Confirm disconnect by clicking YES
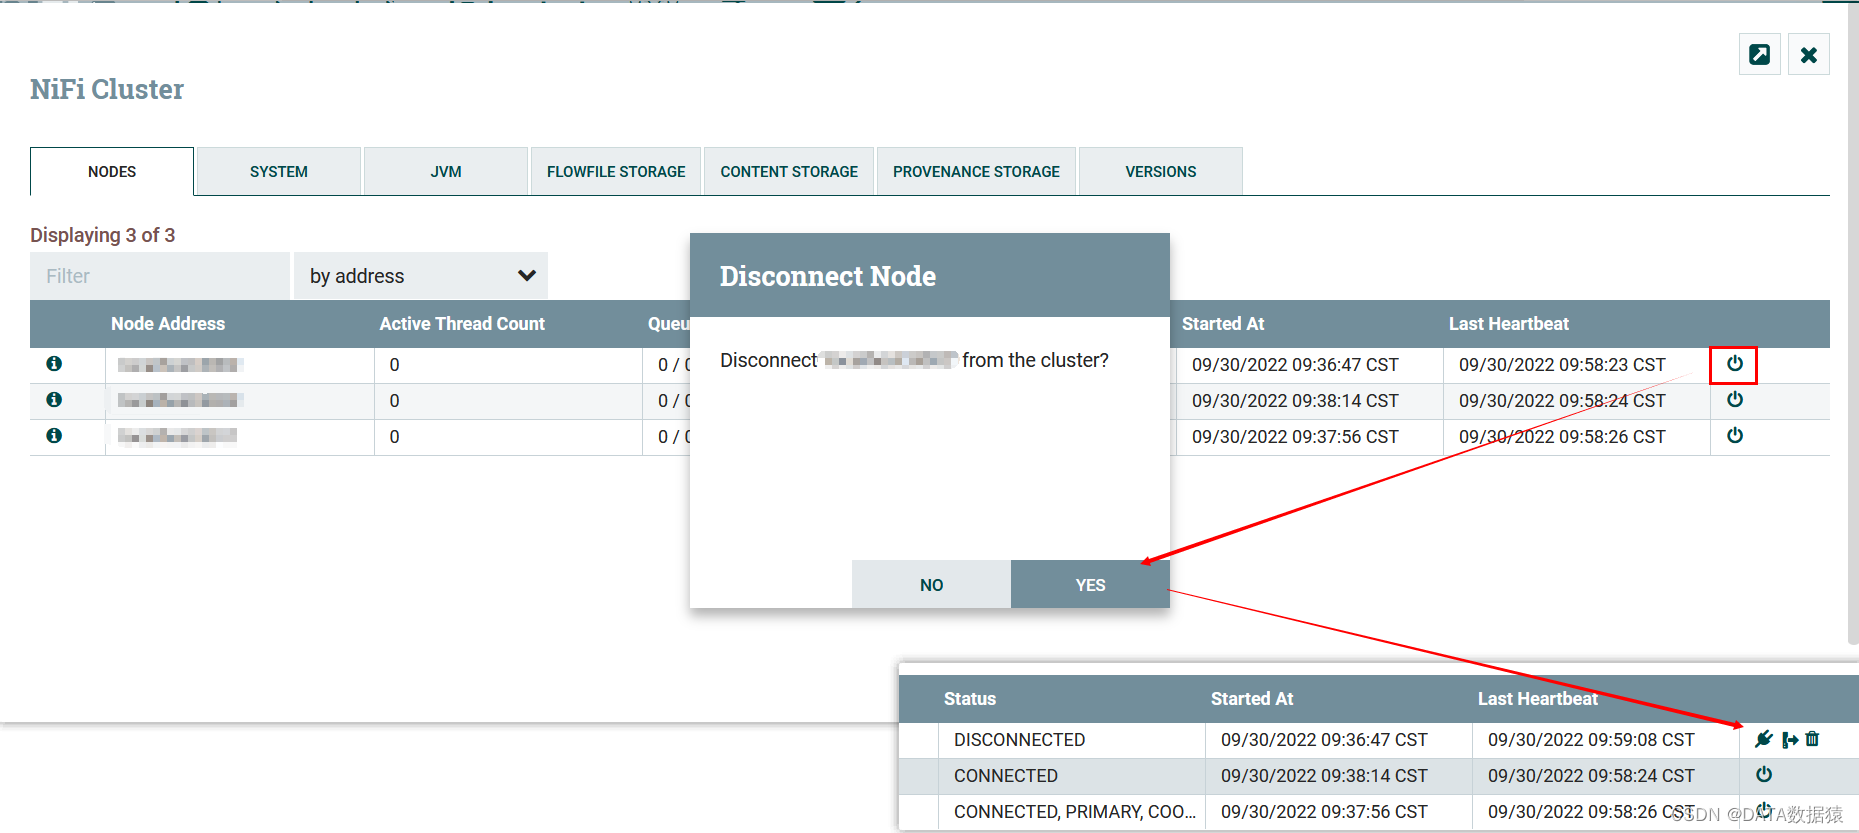The image size is (1859, 833). (1090, 585)
